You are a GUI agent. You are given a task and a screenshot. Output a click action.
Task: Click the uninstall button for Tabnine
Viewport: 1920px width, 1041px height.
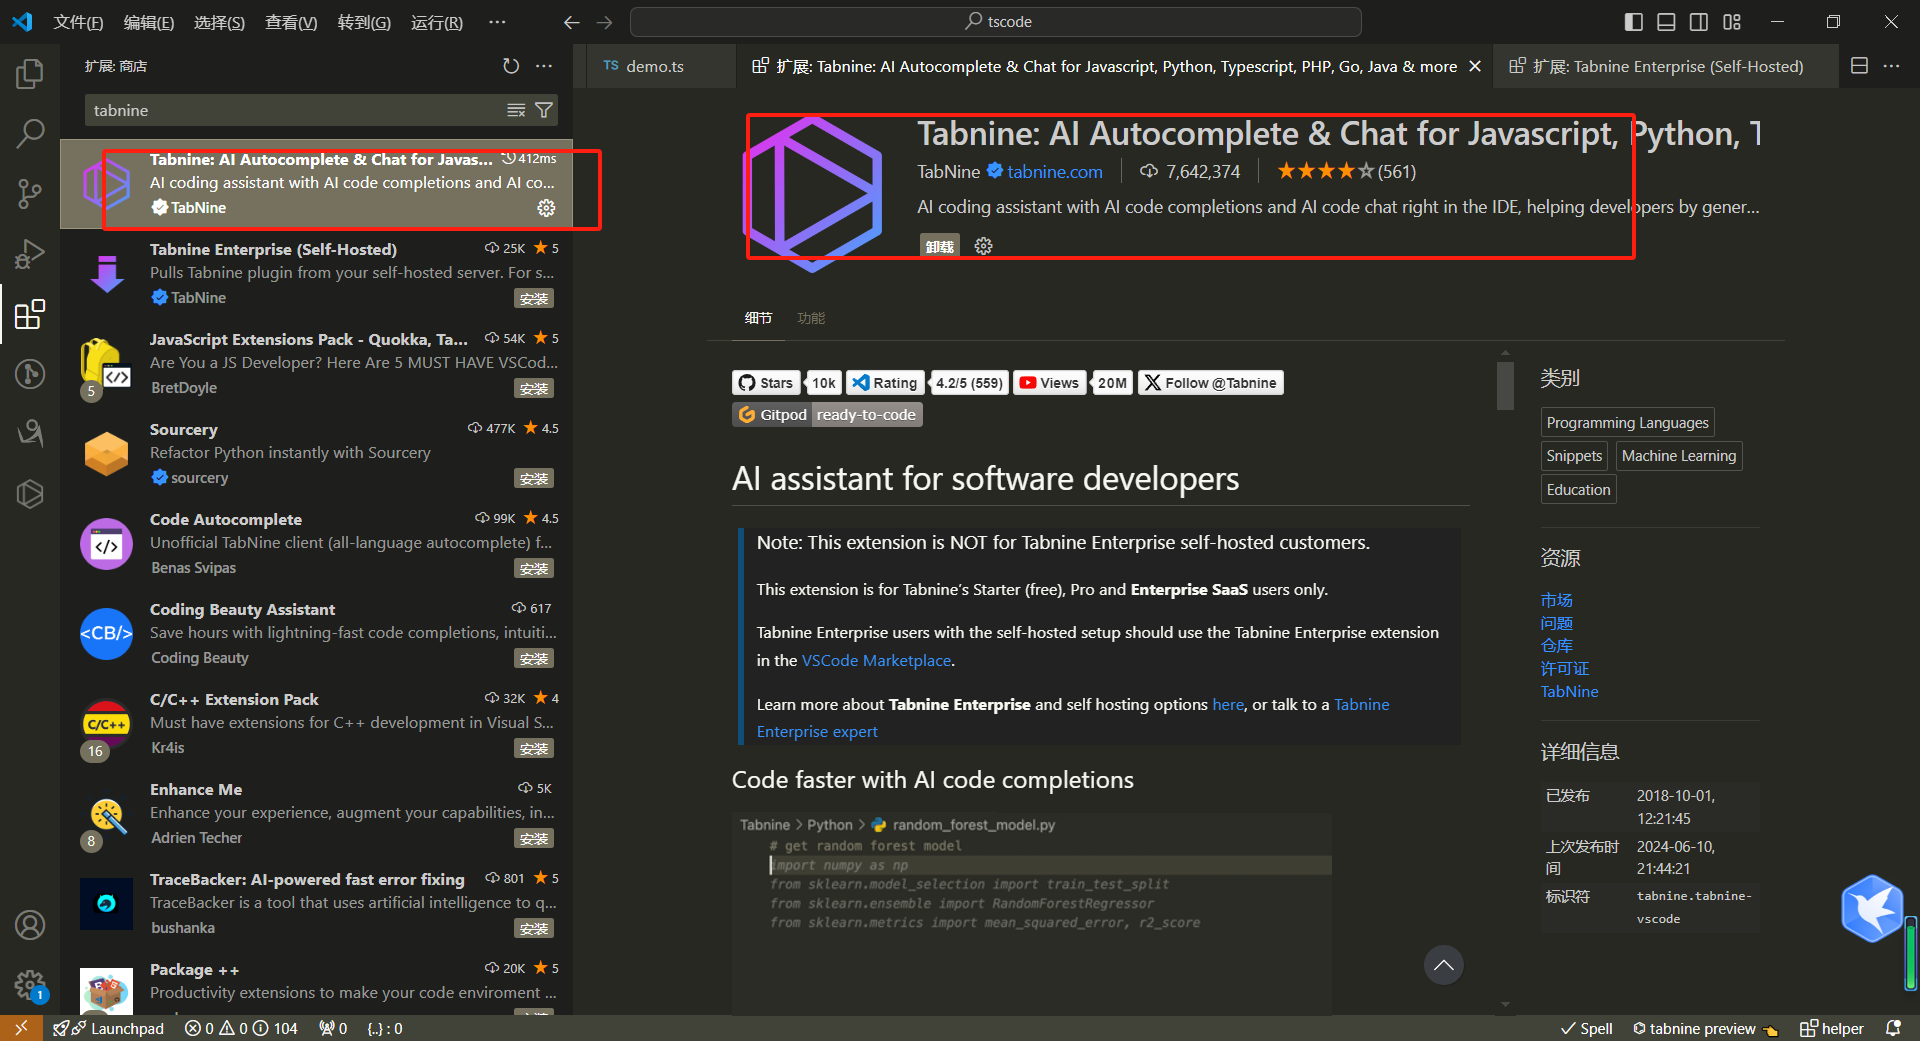[x=939, y=246]
